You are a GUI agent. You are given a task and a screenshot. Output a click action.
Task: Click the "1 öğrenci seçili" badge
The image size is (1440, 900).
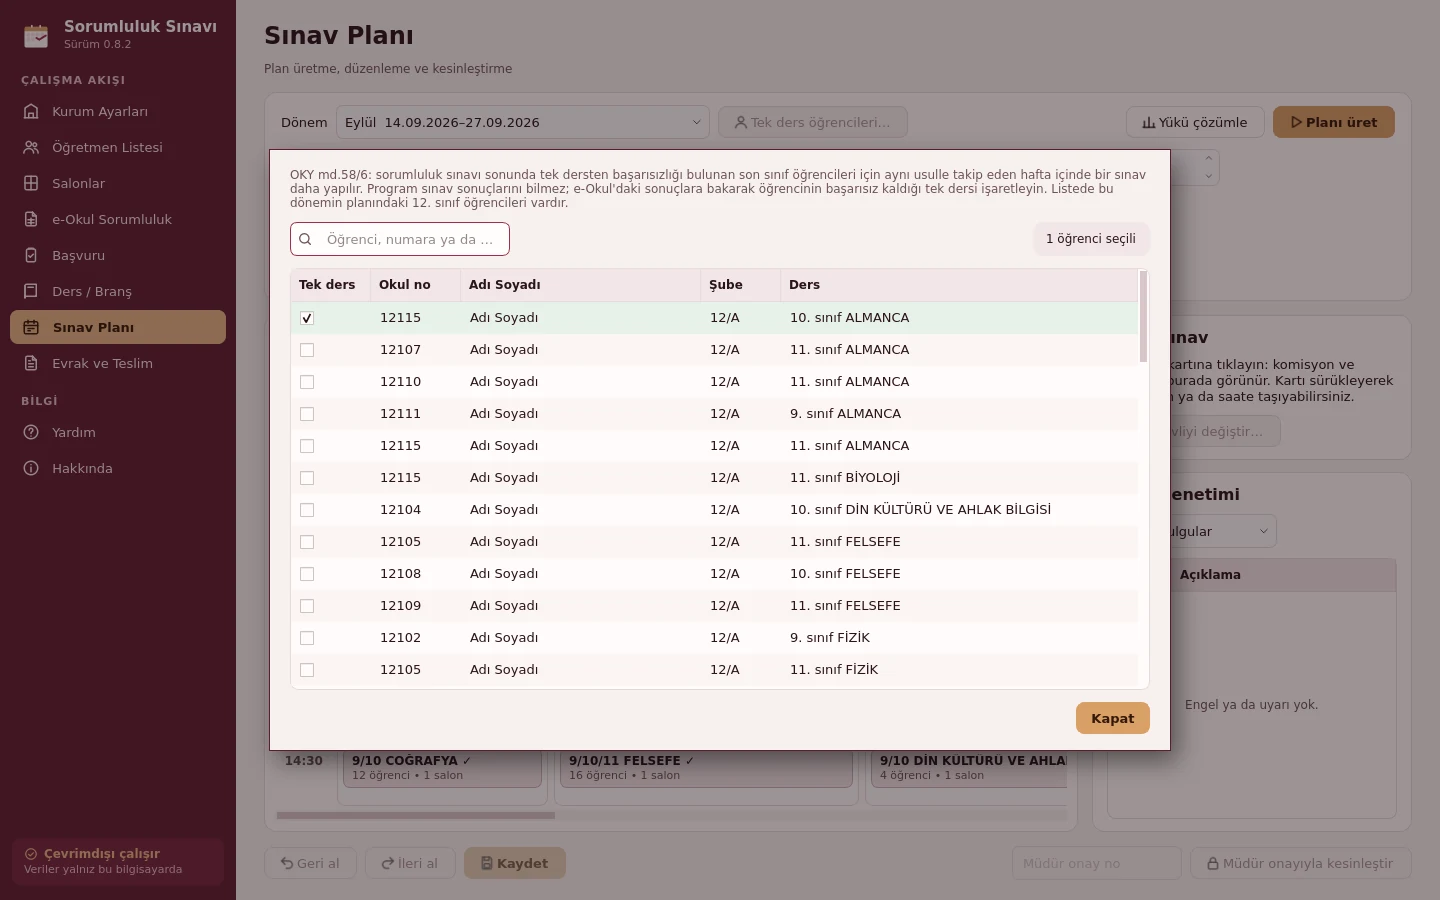[1091, 239]
